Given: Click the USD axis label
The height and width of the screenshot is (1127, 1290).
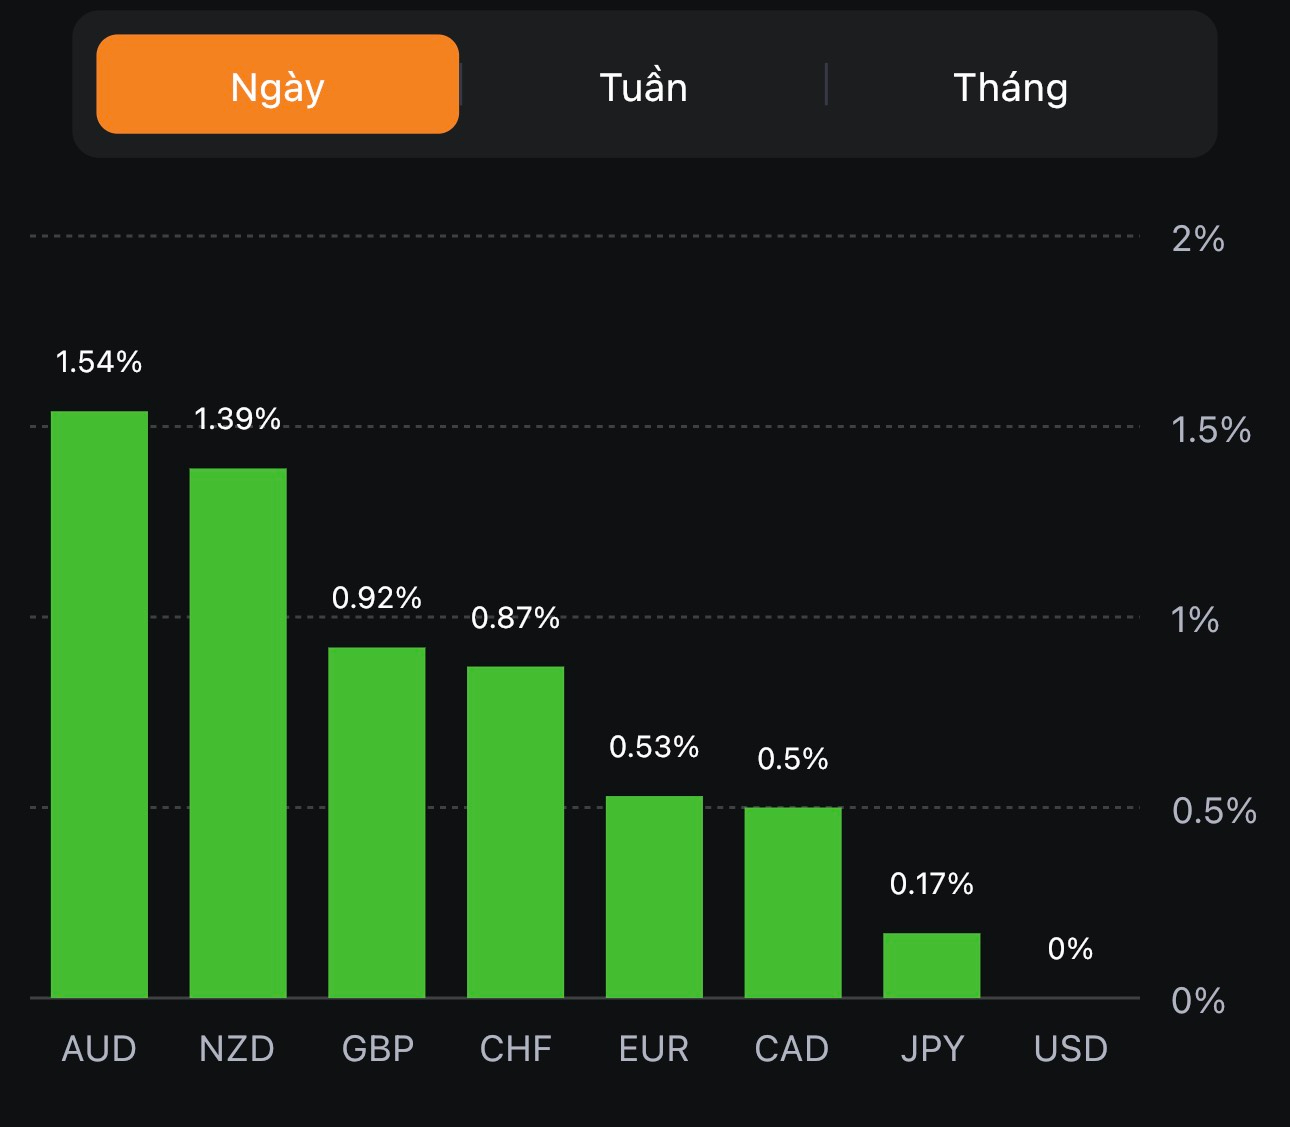Looking at the screenshot, I should (x=1070, y=1049).
